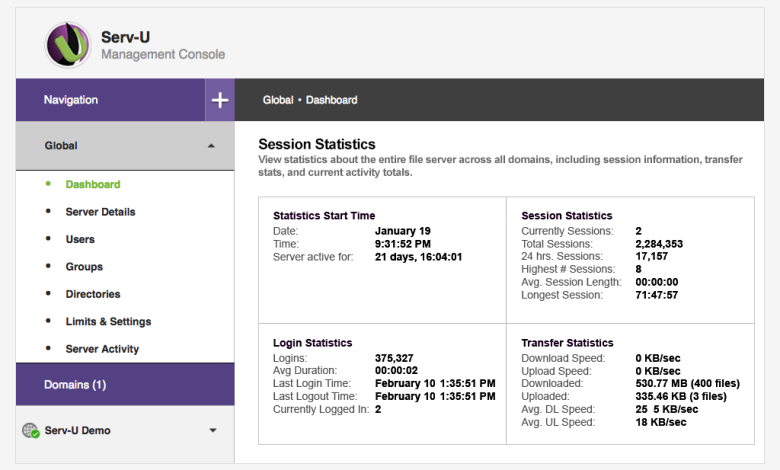Viewport: 780px width, 470px height.
Task: Expand the Serv-U Demo dropdown arrow
Action: (212, 431)
